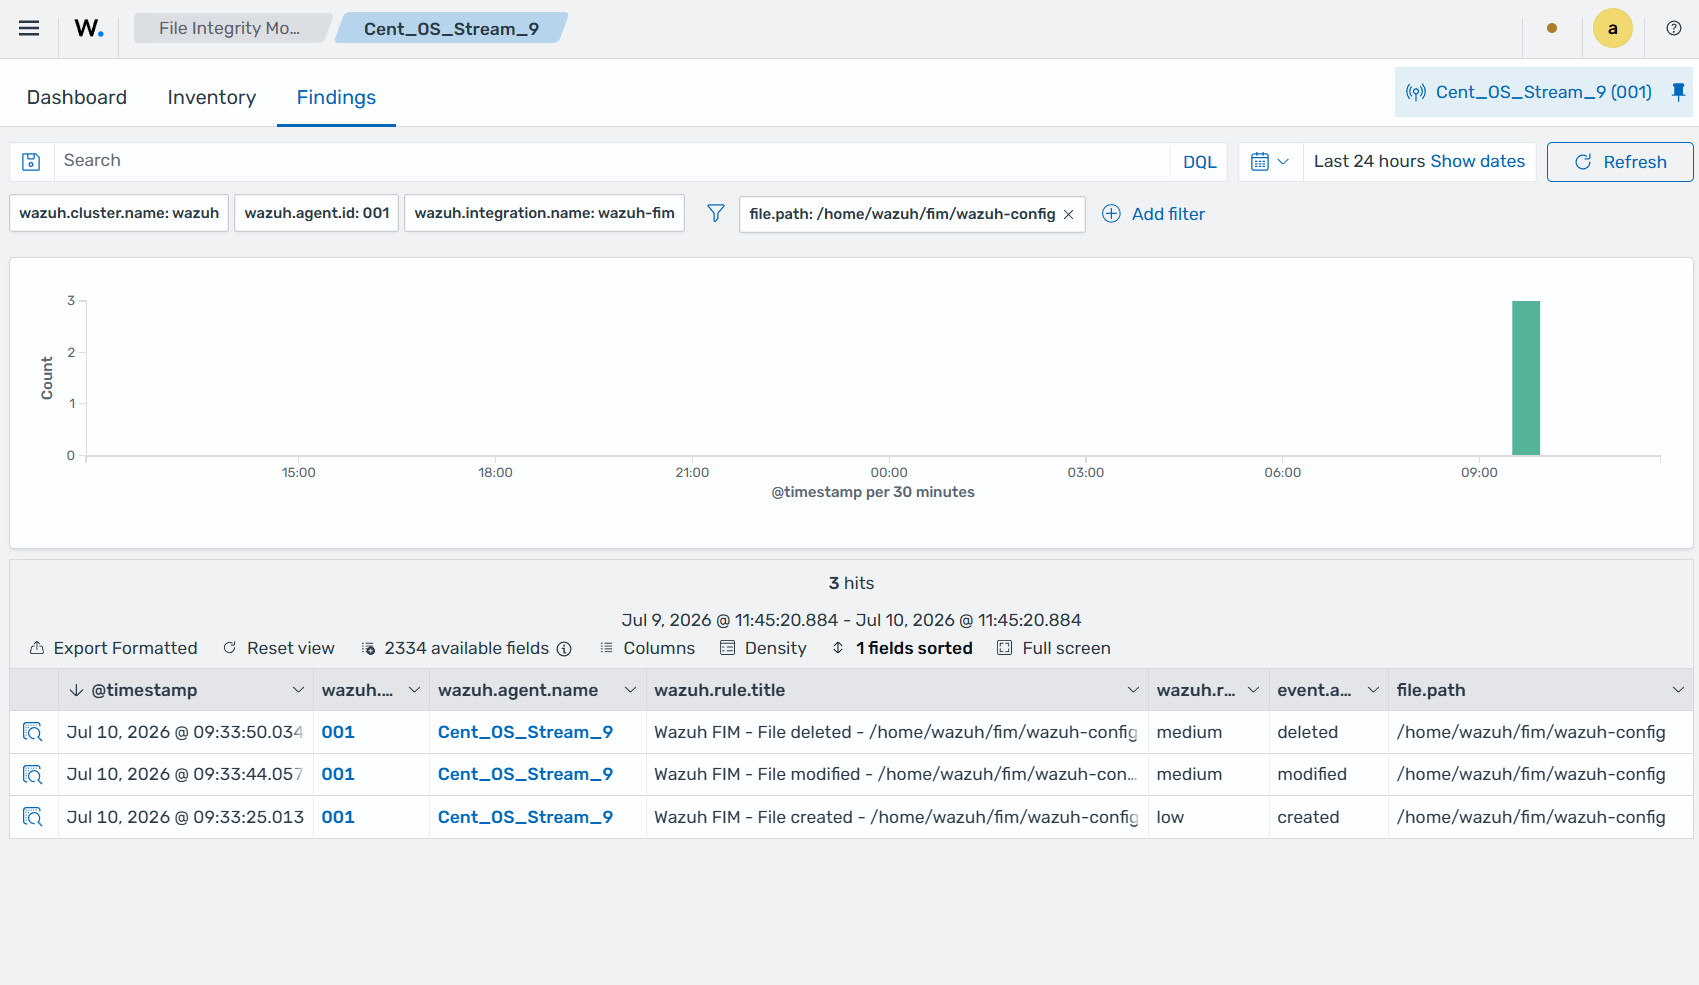
Task: Open the wazuh.cluster.name filter pill
Action: 119,213
